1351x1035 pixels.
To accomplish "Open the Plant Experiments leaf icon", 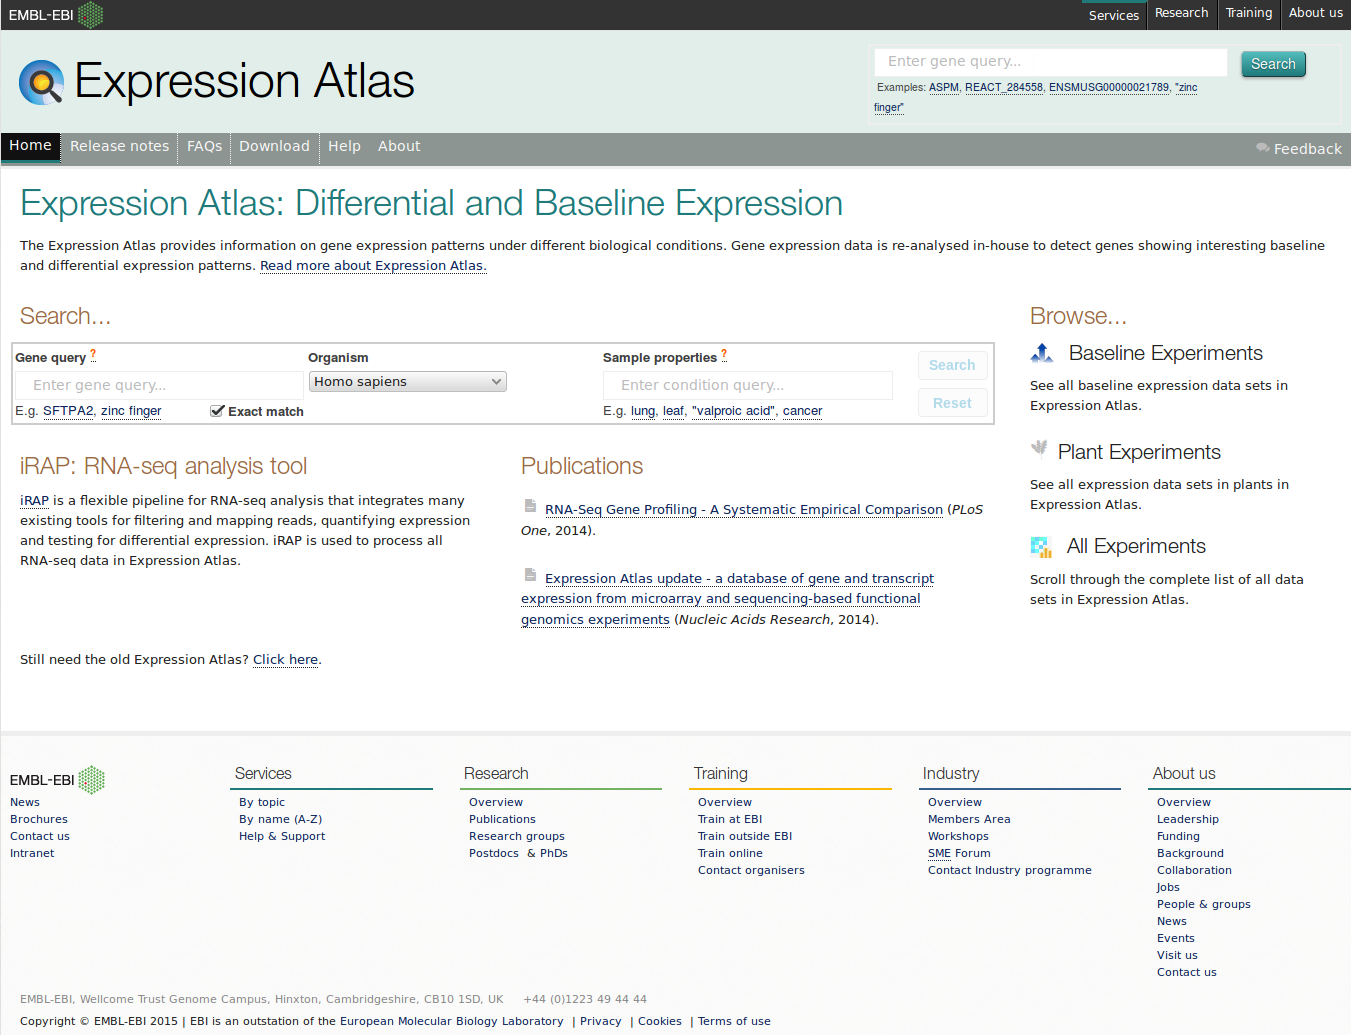I will [1040, 449].
